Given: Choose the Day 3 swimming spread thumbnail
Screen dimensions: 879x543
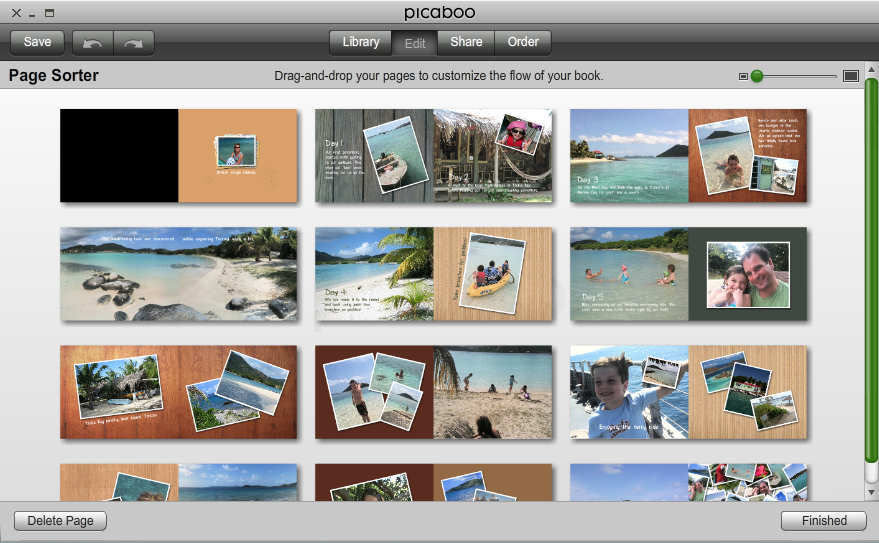Looking at the screenshot, I should 688,155.
